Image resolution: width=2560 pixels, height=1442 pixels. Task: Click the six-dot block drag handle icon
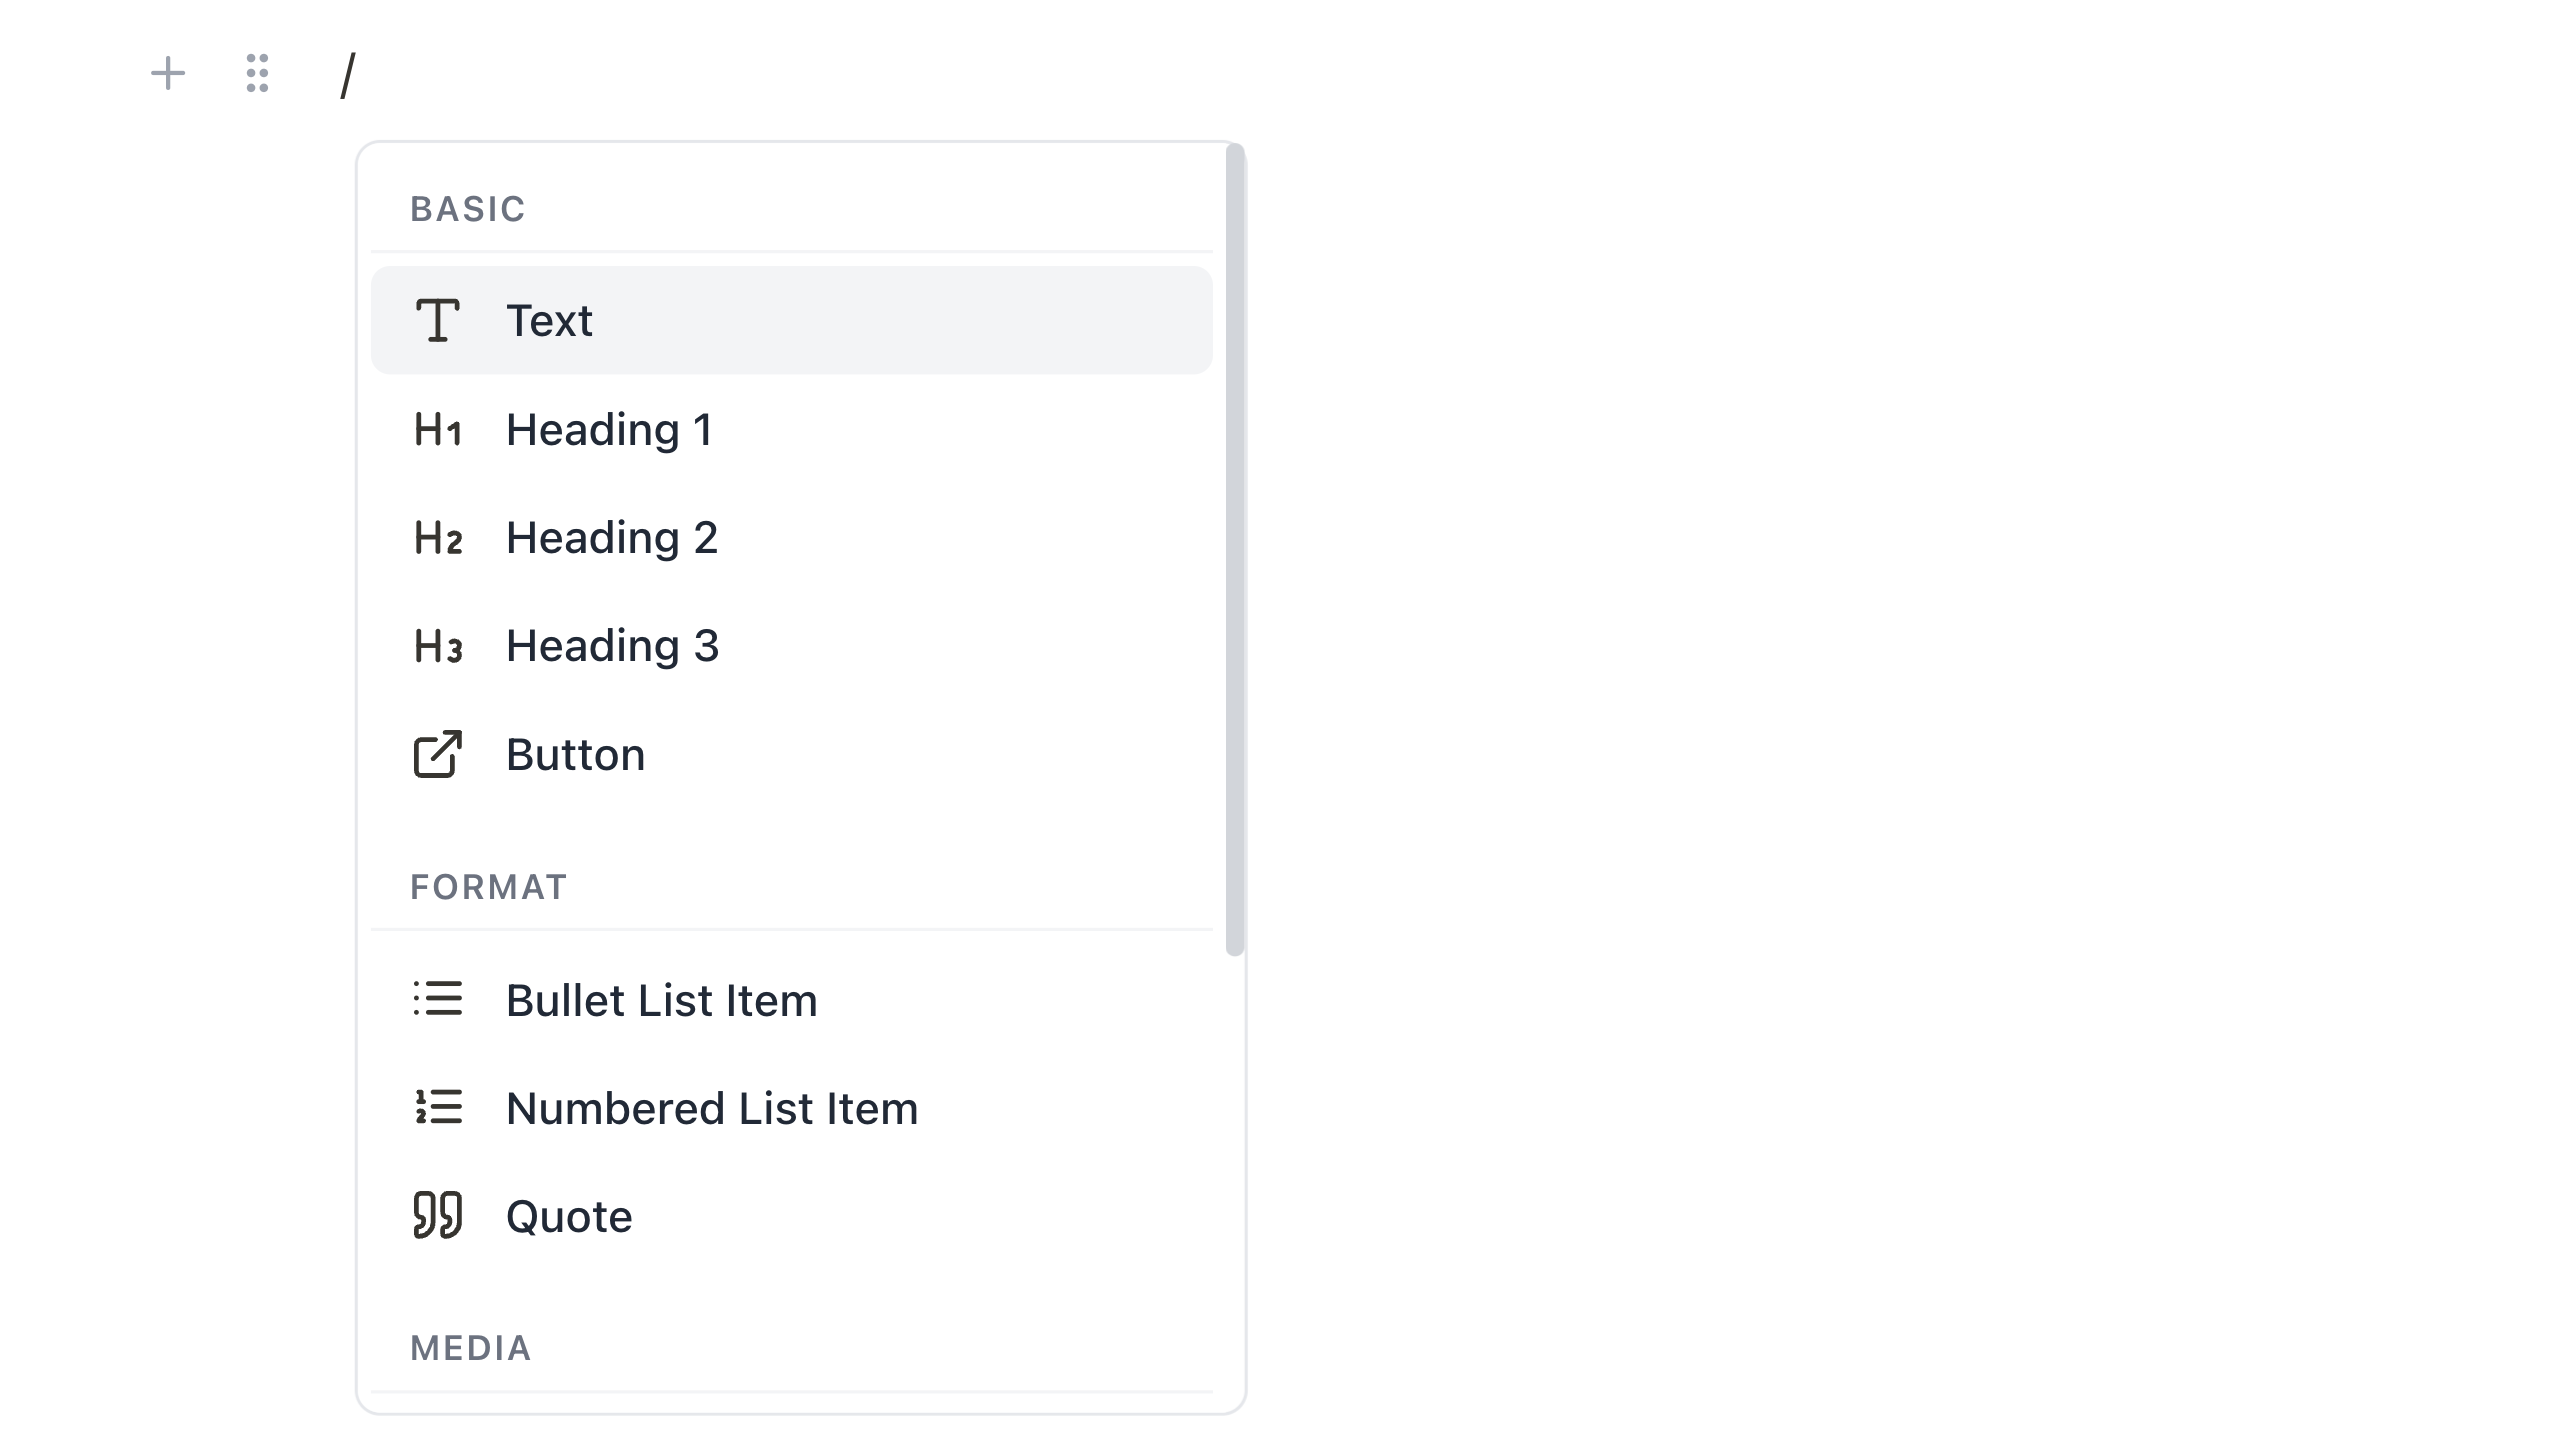257,74
